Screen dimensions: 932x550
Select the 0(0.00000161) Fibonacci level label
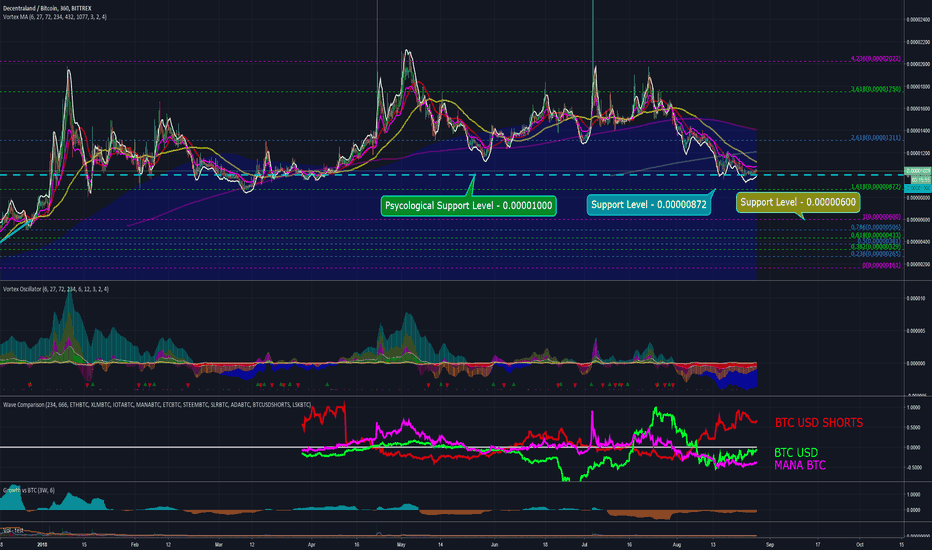click(881, 265)
